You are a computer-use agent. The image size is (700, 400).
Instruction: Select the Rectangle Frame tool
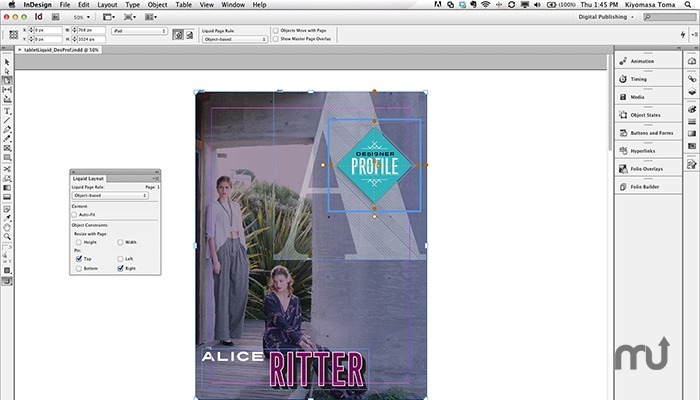coord(7,148)
